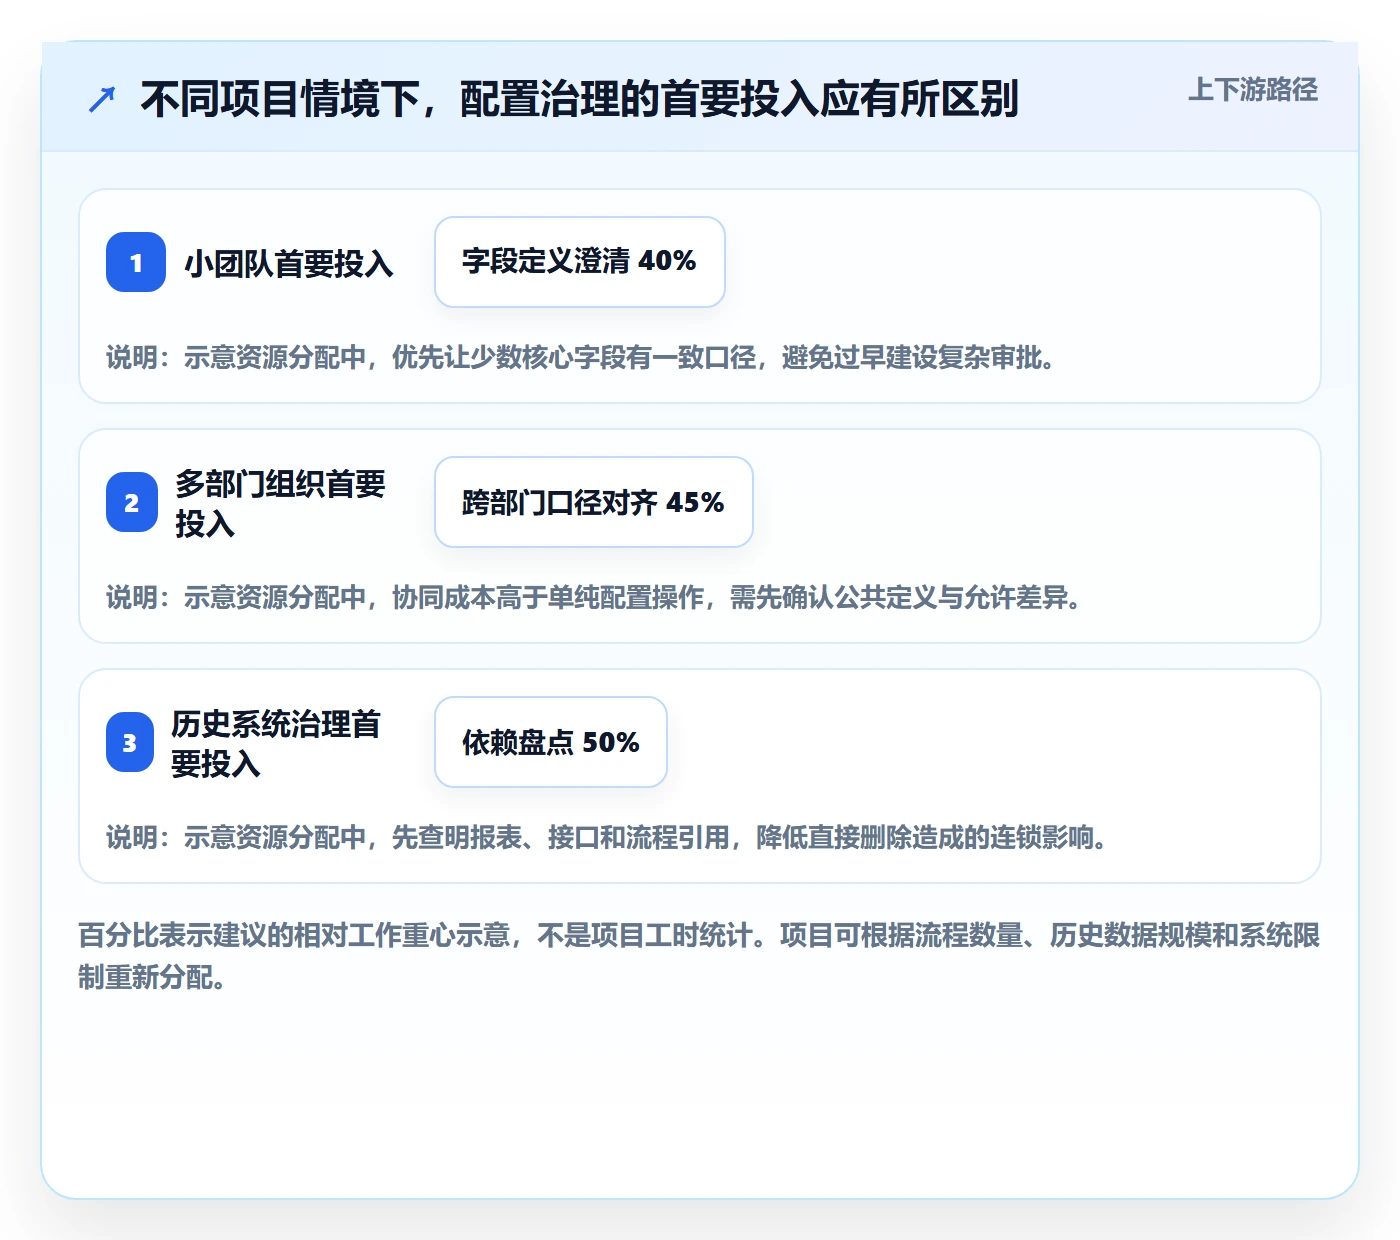Click the 历史系统治理首要投入 heading
1400x1240 pixels.
pyautogui.click(x=276, y=743)
